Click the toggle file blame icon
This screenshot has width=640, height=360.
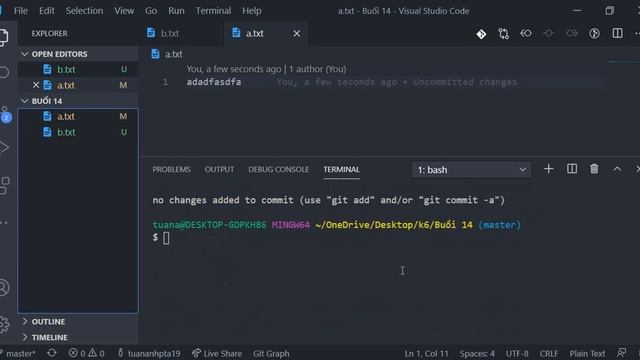click(594, 33)
